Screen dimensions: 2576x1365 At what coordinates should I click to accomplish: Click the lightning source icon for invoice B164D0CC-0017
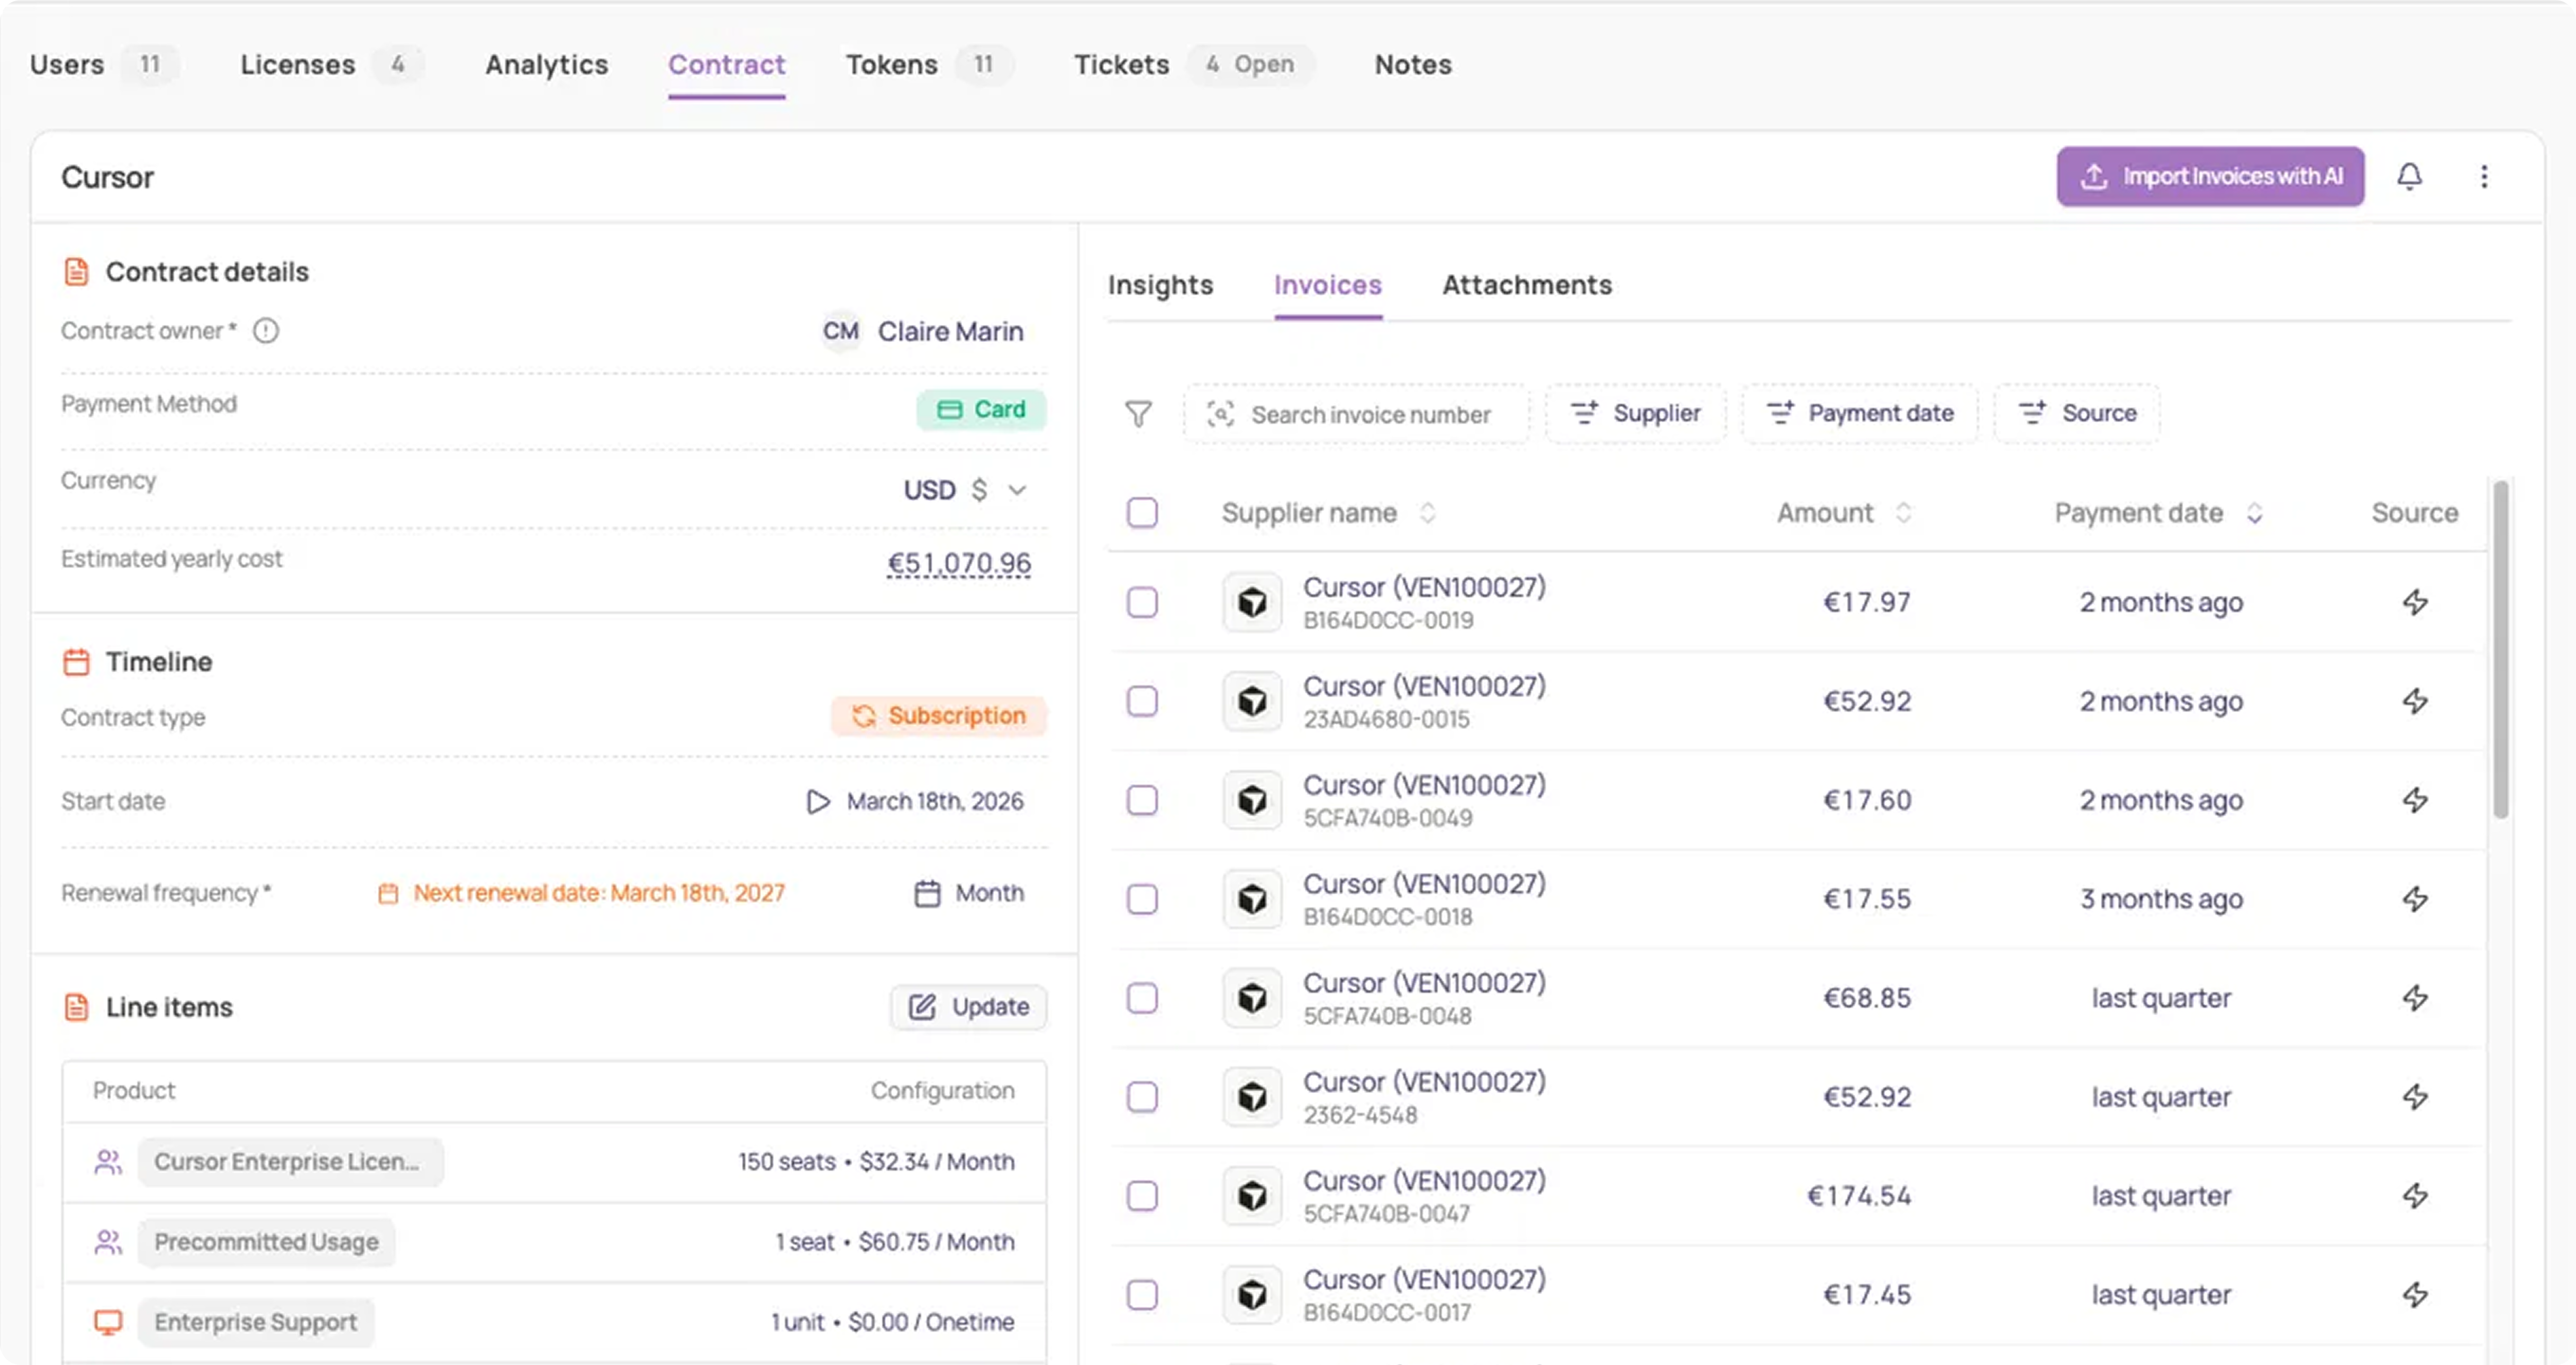[x=2415, y=1295]
